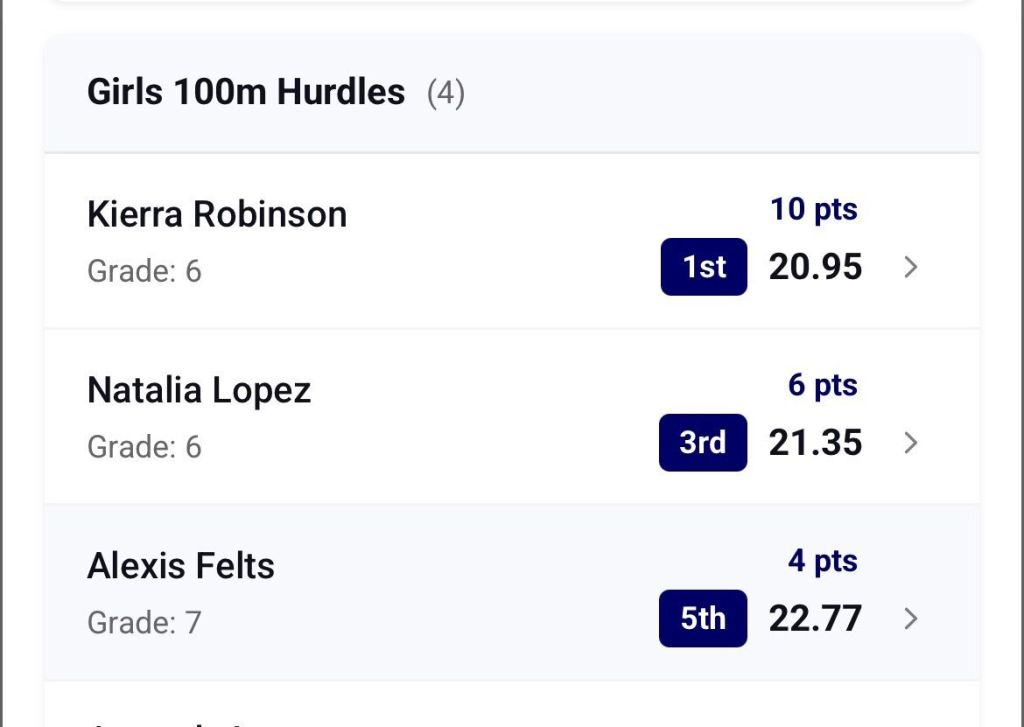Screen dimensions: 1024x727
Task: Select the 6 pts score label
Action: tap(822, 385)
